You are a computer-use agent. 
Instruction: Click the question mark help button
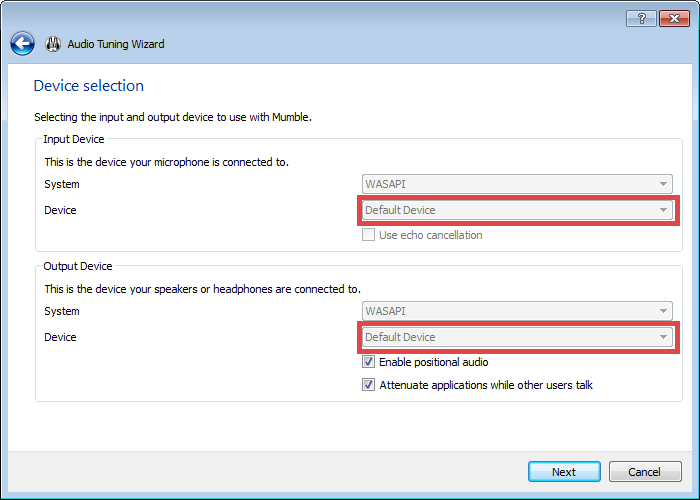click(641, 19)
